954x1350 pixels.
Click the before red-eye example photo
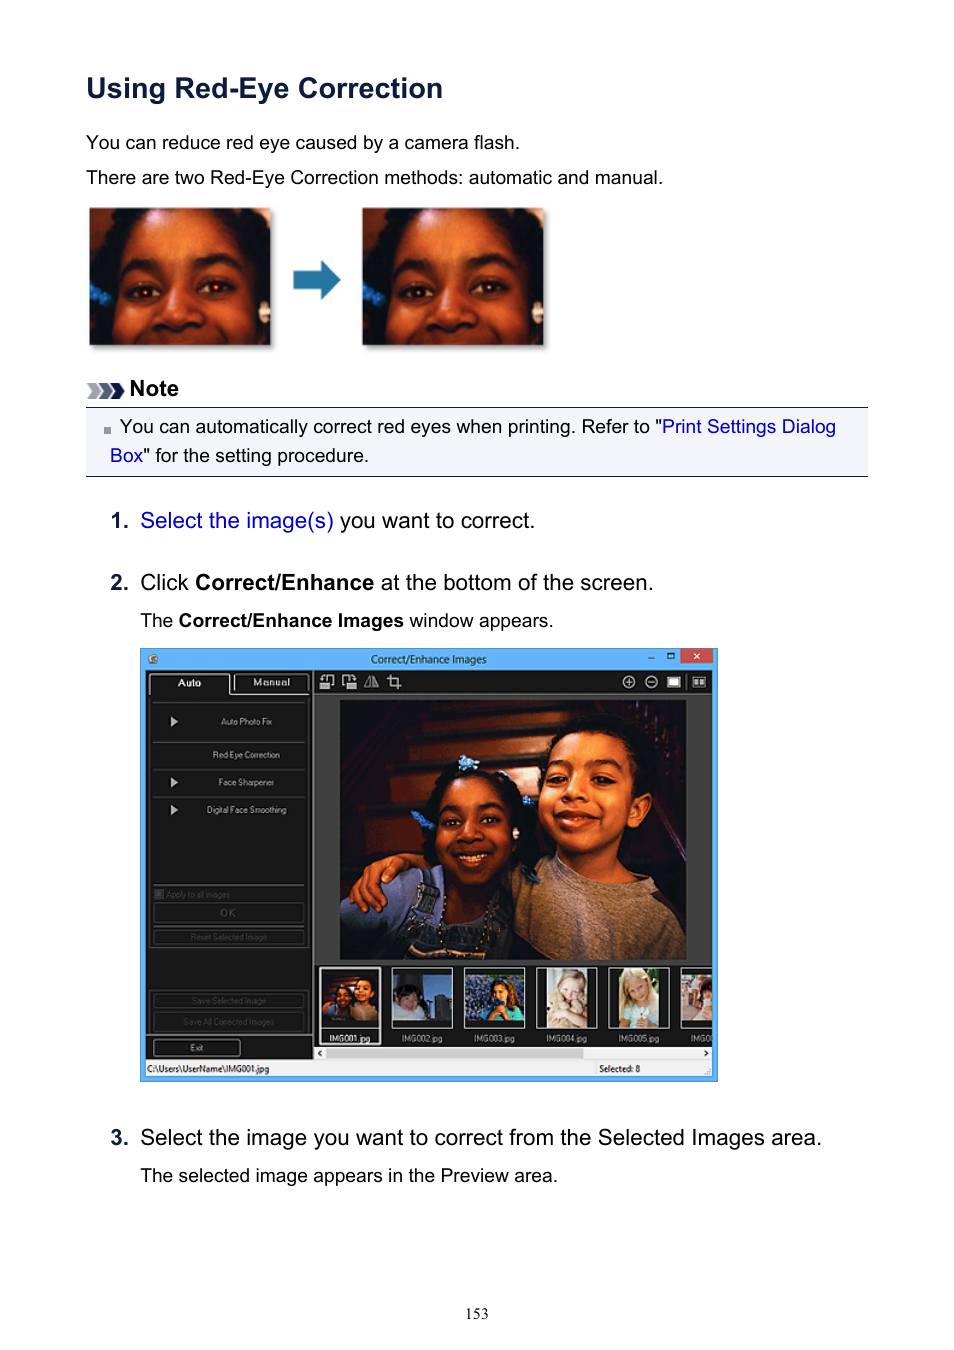pyautogui.click(x=180, y=276)
